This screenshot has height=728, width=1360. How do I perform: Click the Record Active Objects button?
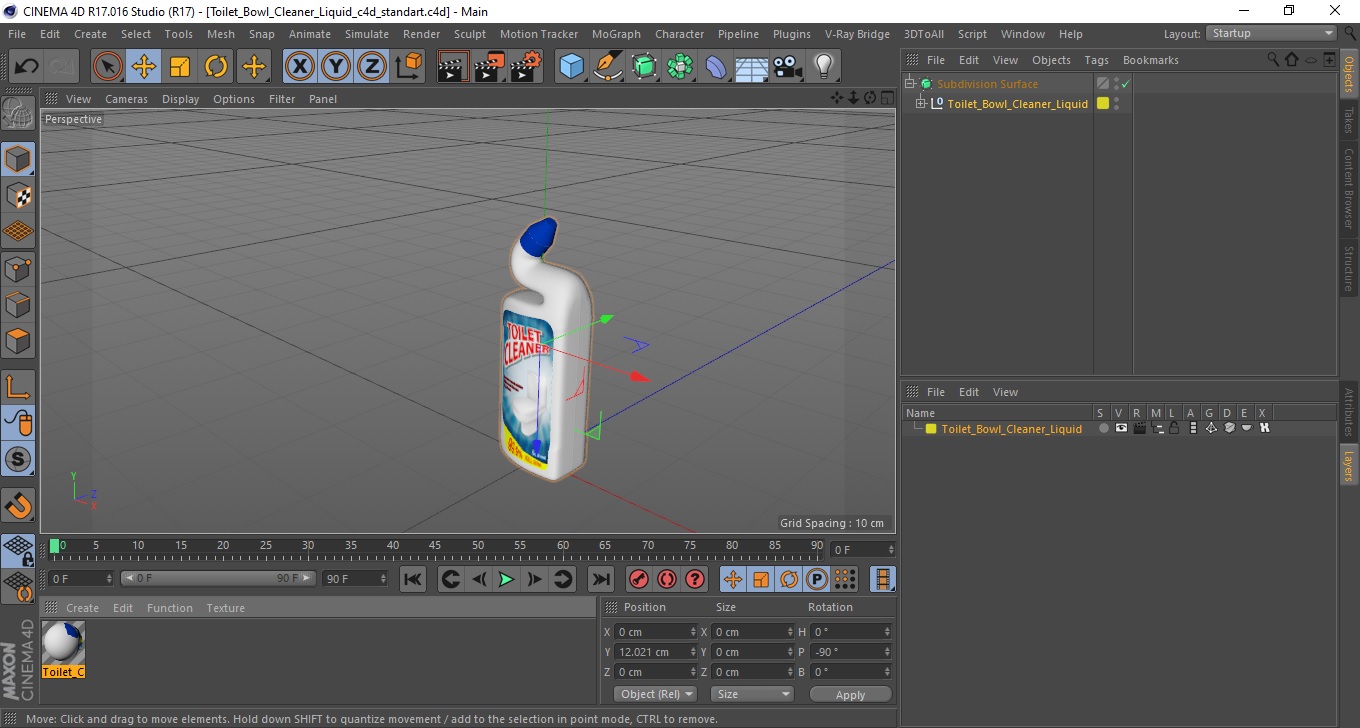[x=638, y=579]
